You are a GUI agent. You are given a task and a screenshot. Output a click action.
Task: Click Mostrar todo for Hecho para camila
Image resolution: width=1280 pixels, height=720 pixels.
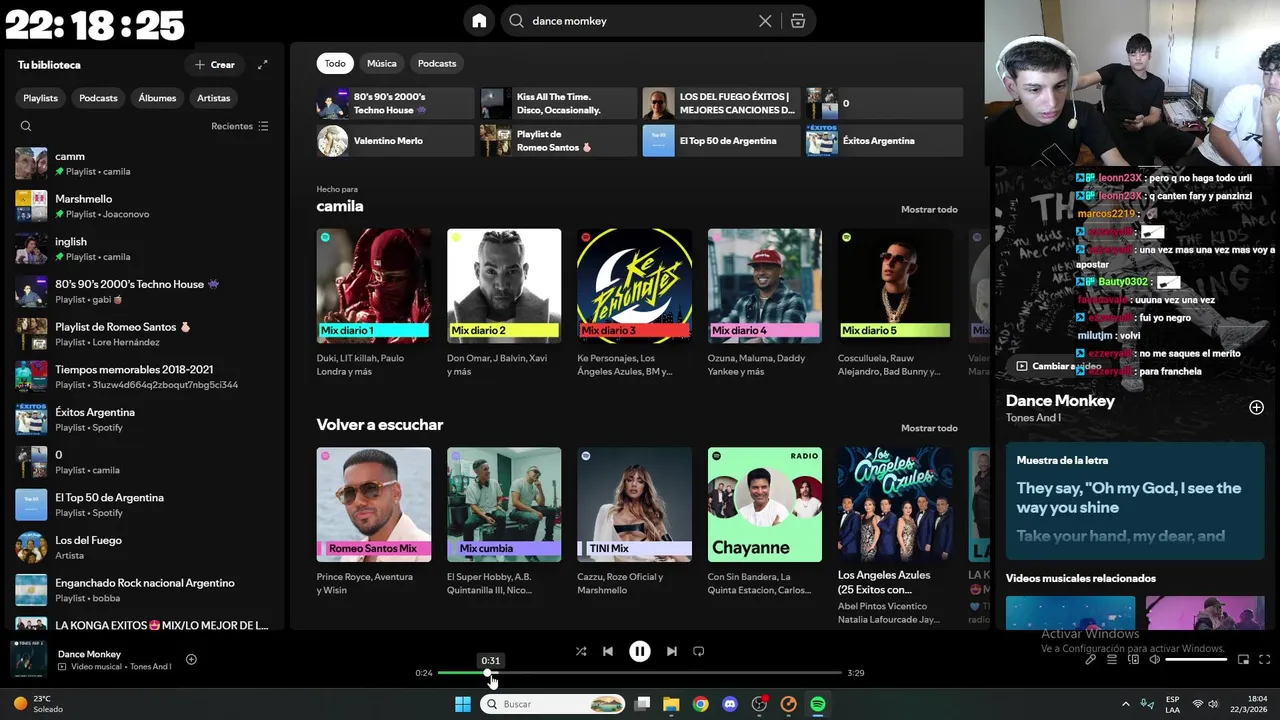coord(929,209)
